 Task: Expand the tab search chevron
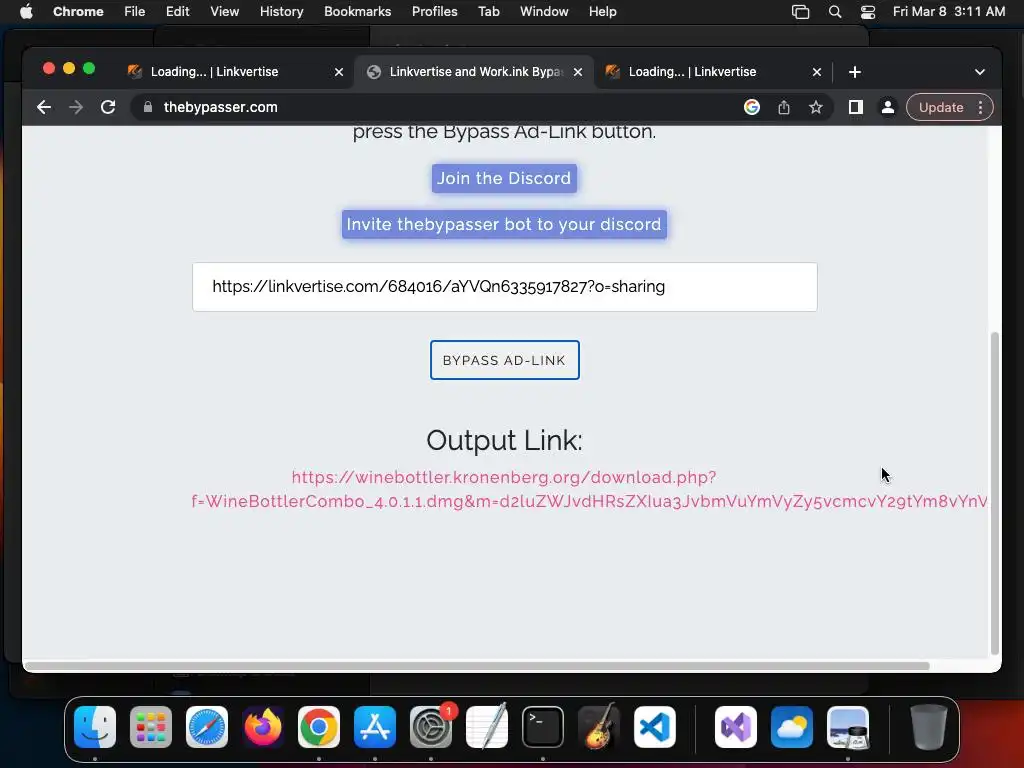point(980,72)
